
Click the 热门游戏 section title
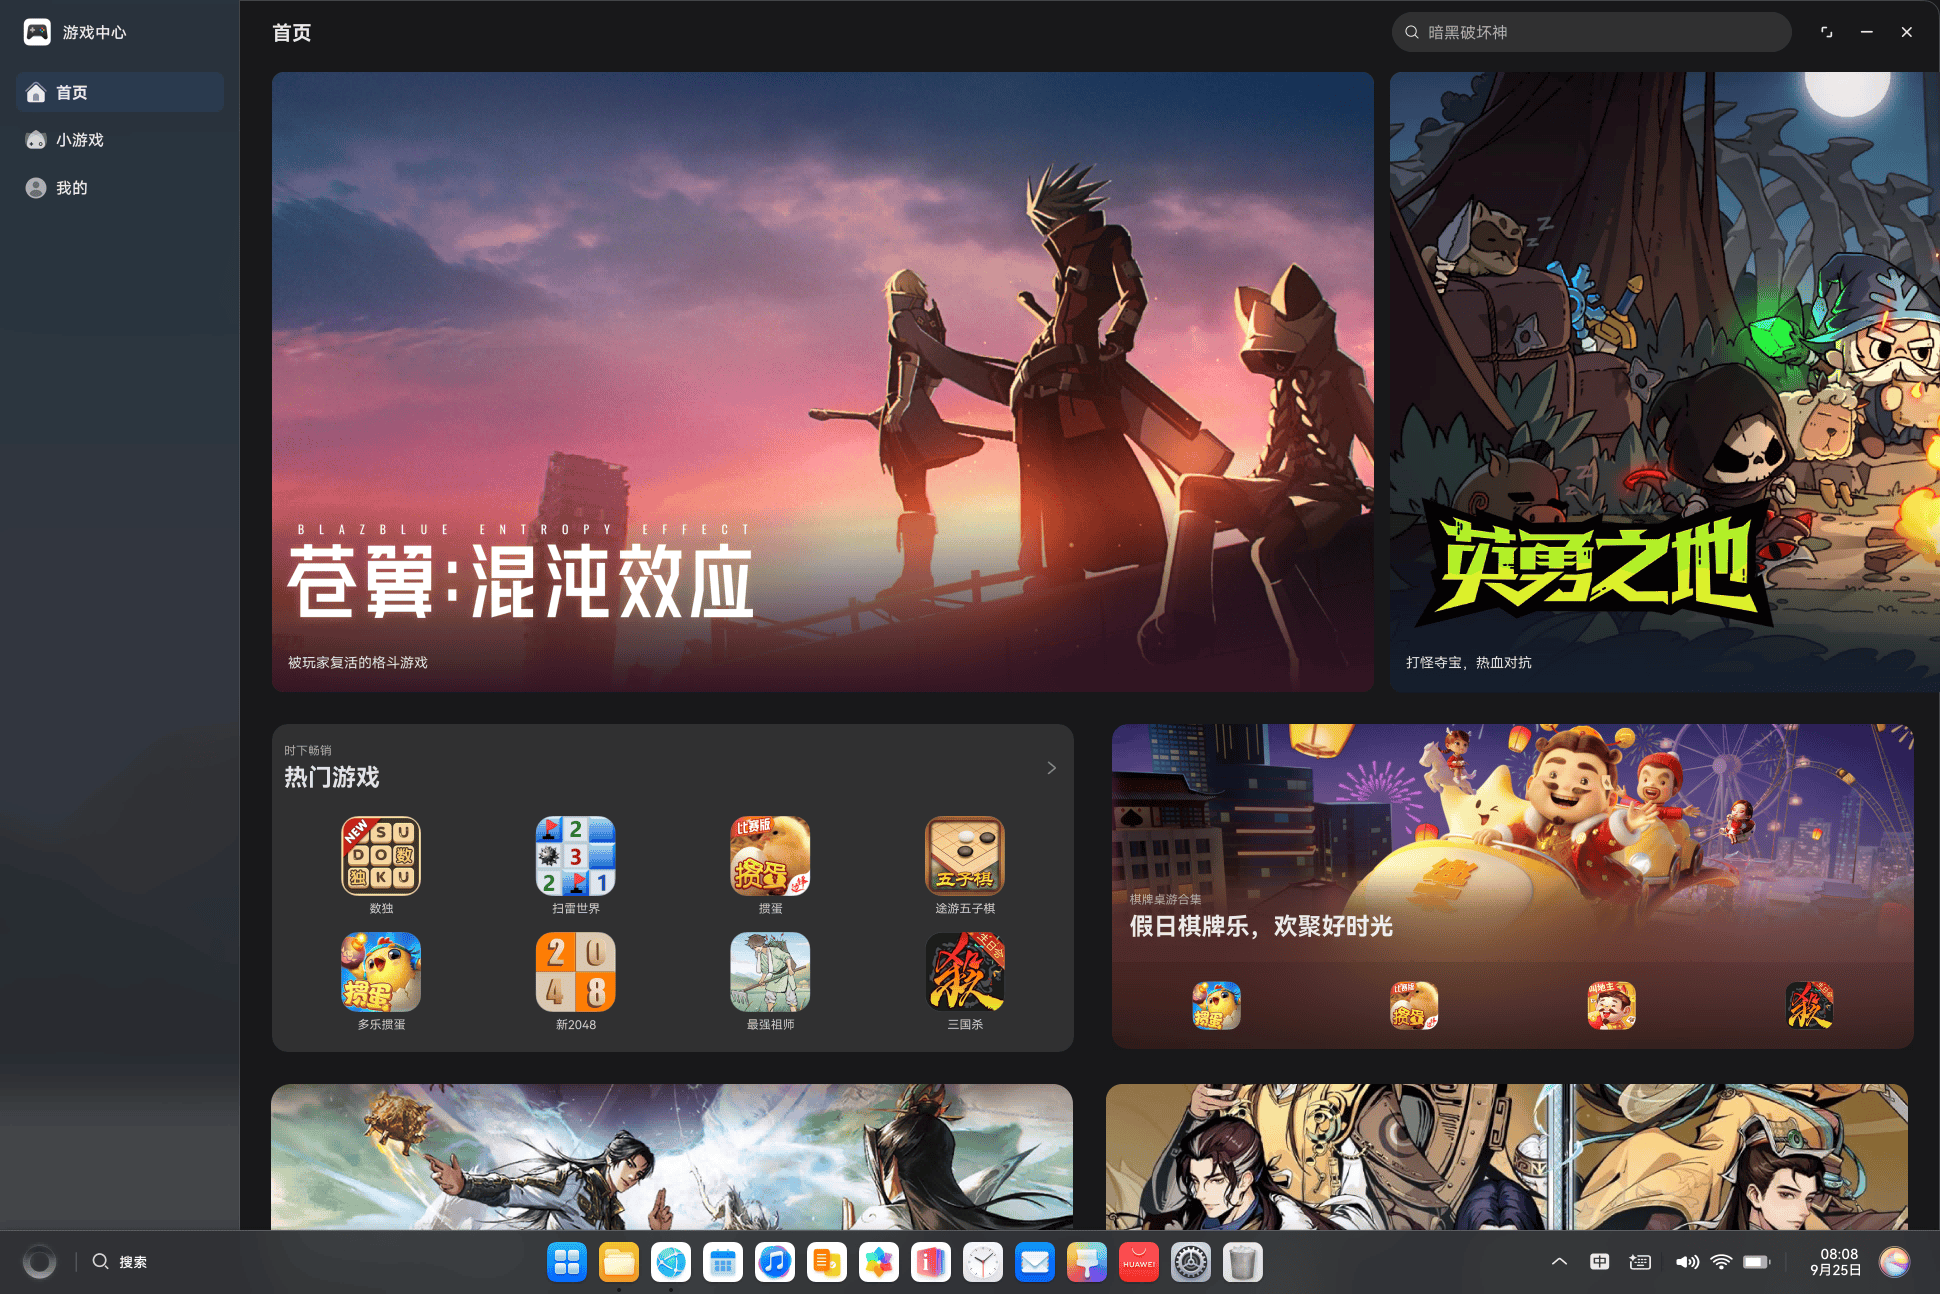(332, 777)
